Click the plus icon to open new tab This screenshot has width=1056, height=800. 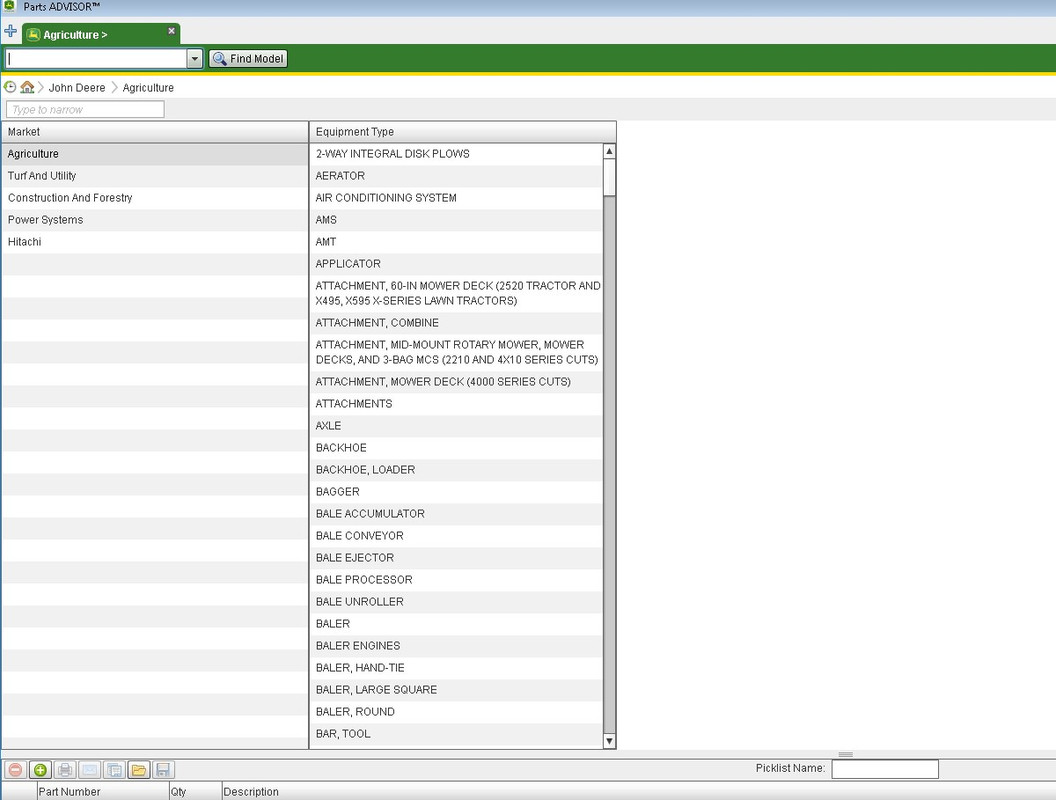click(10, 32)
